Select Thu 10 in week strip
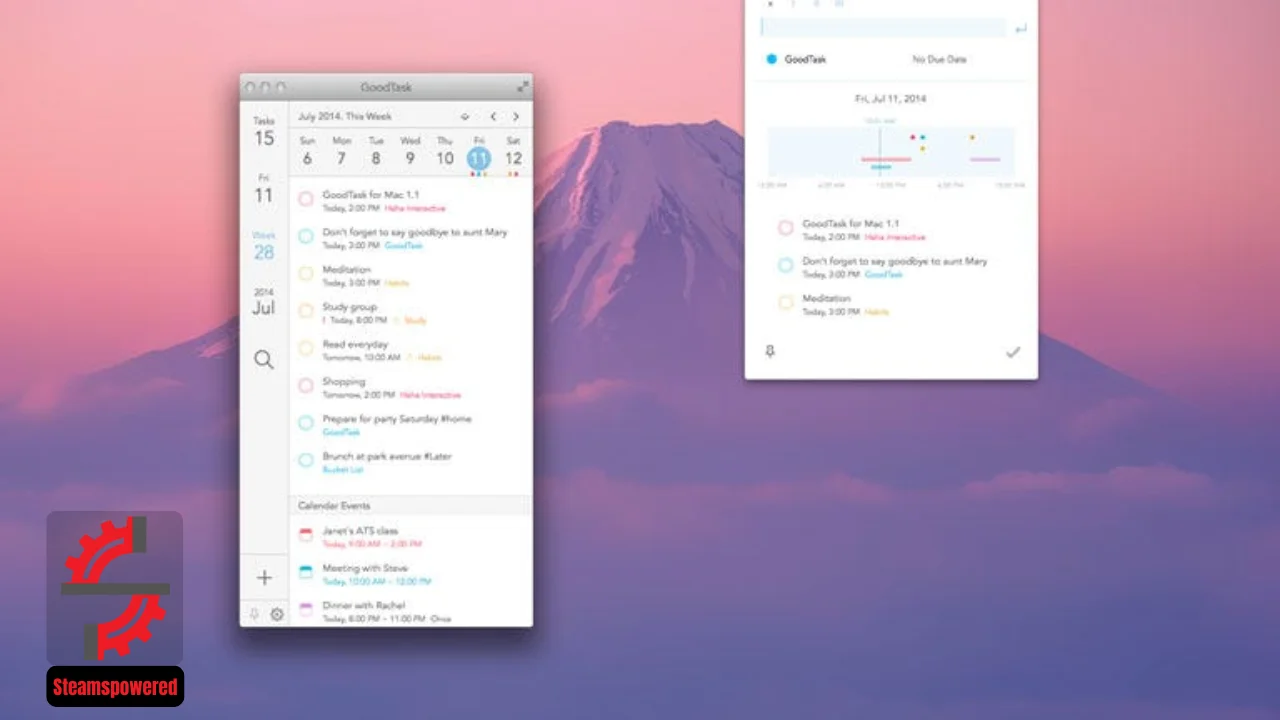Screen dimensions: 1280x720 tap(445, 152)
